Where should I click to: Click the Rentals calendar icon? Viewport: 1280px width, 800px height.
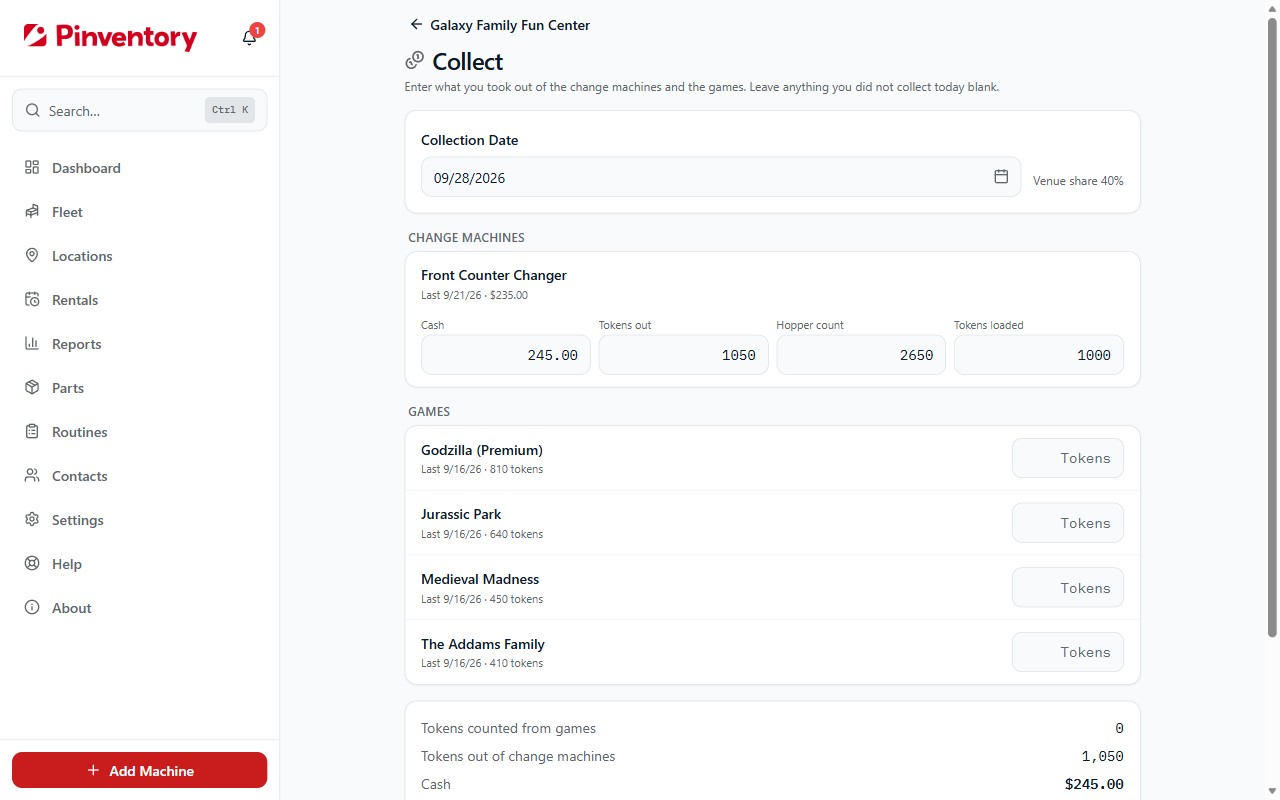(x=32, y=300)
